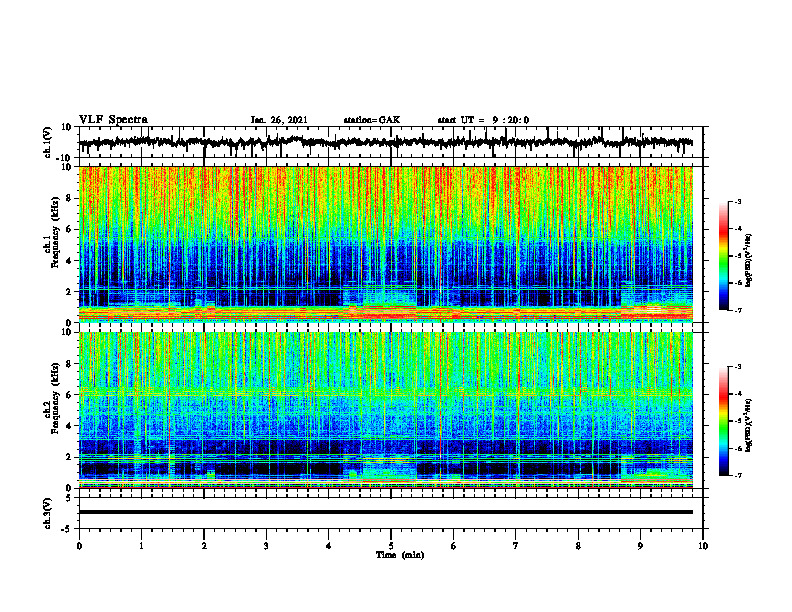
Task: Click the "6" kHz tick on ch.2 frequency axis
Action: pos(70,395)
